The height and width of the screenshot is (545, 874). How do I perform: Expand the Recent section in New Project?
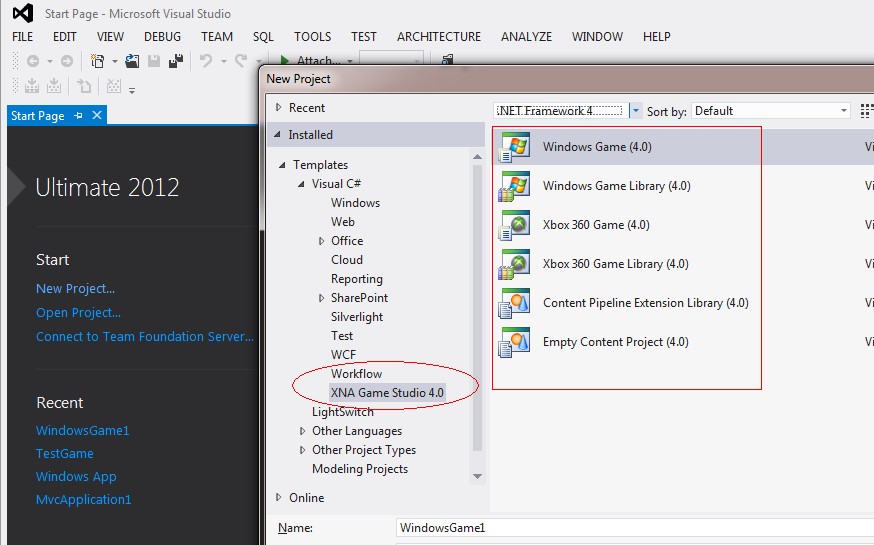[278, 107]
